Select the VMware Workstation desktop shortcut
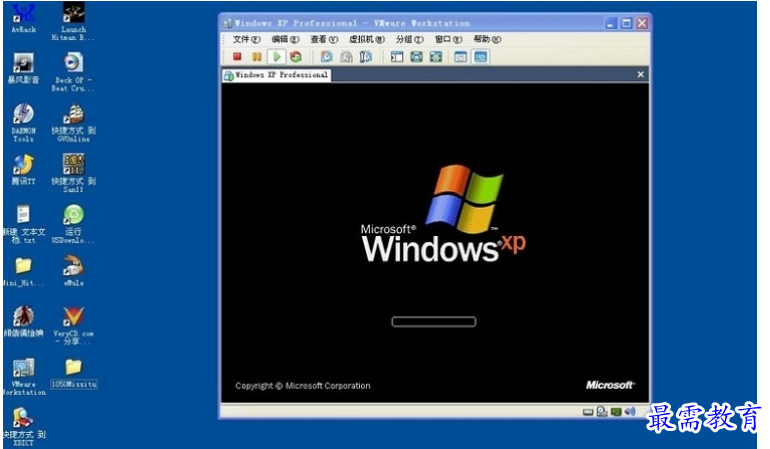The image size is (770, 449). coord(23,377)
